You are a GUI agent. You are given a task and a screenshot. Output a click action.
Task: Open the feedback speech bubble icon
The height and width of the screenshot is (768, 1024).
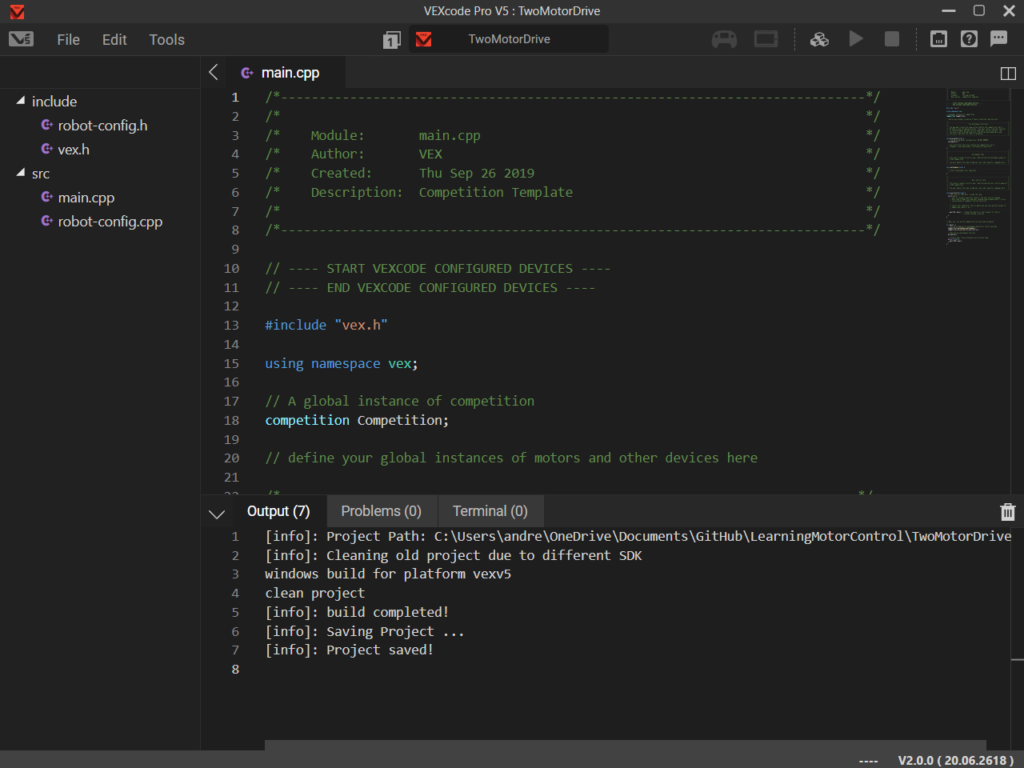pyautogui.click(x=999, y=39)
